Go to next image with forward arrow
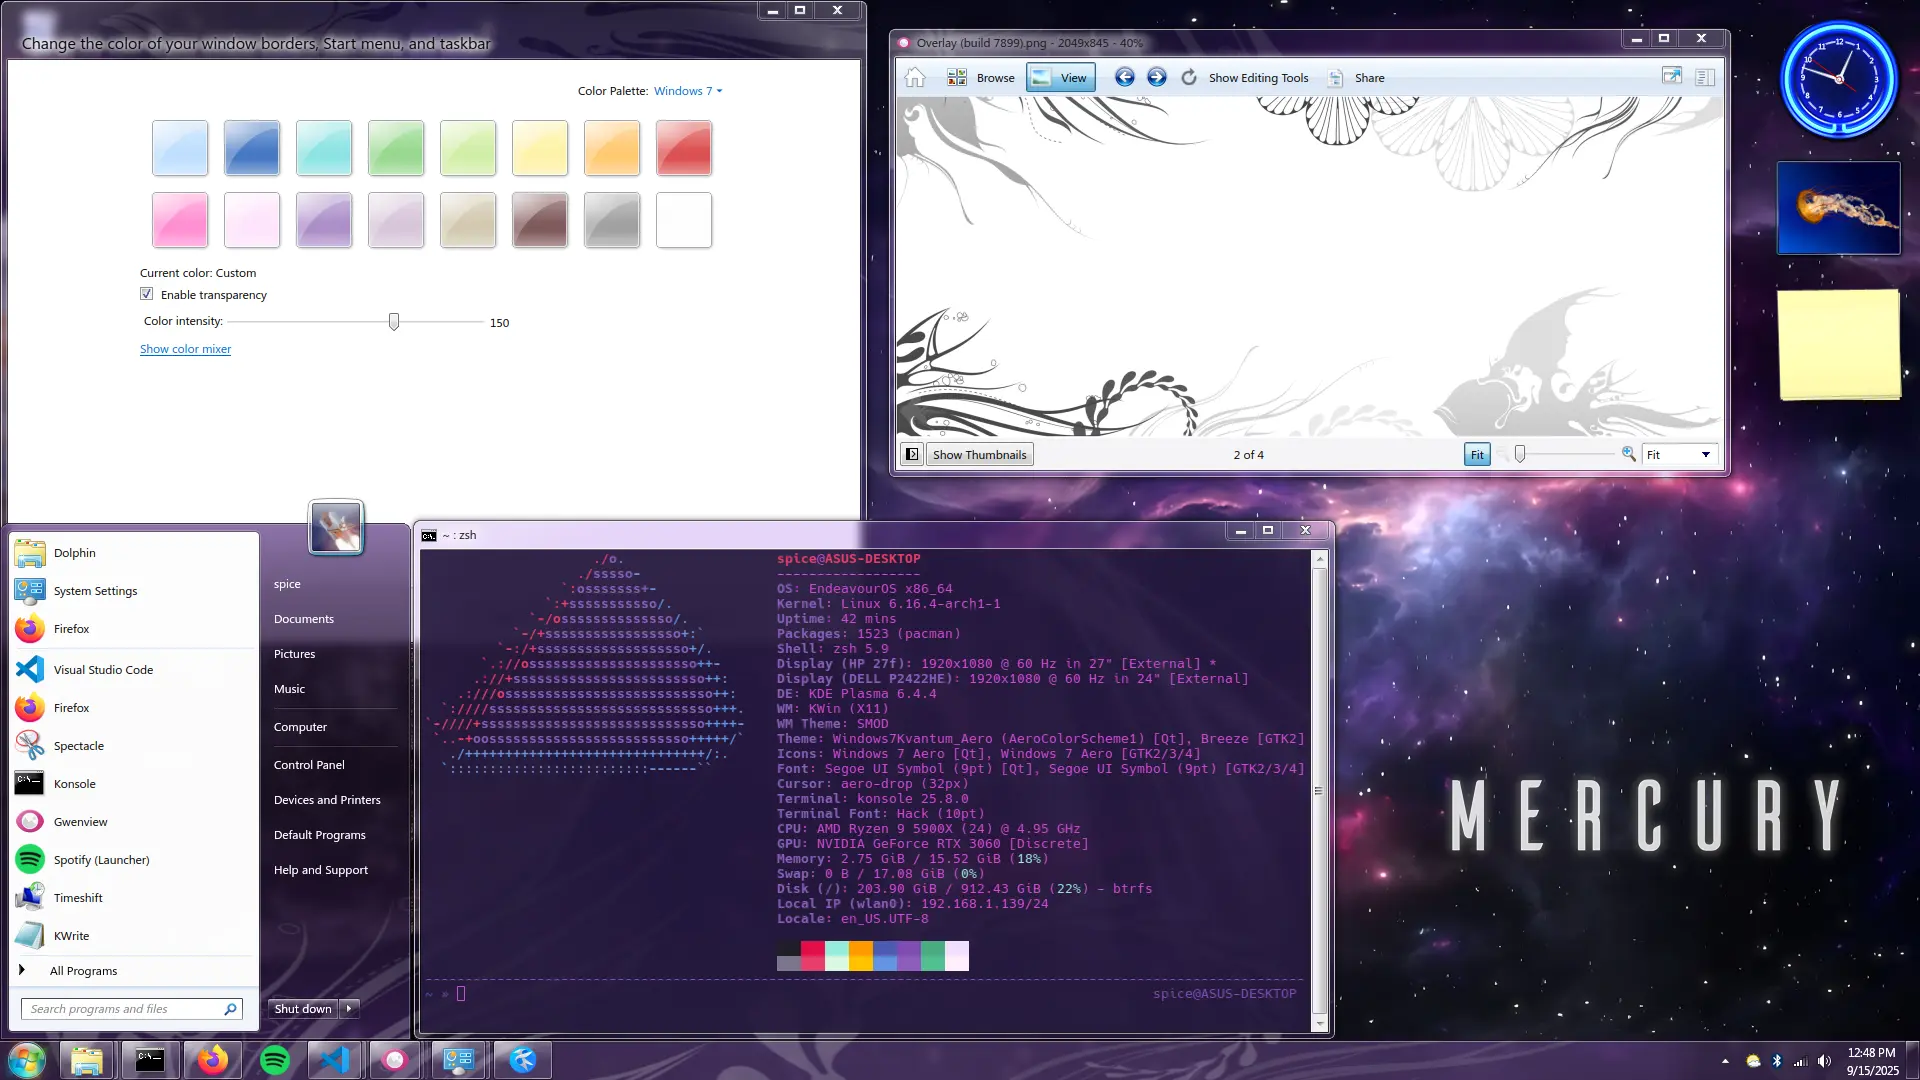 coord(1156,78)
